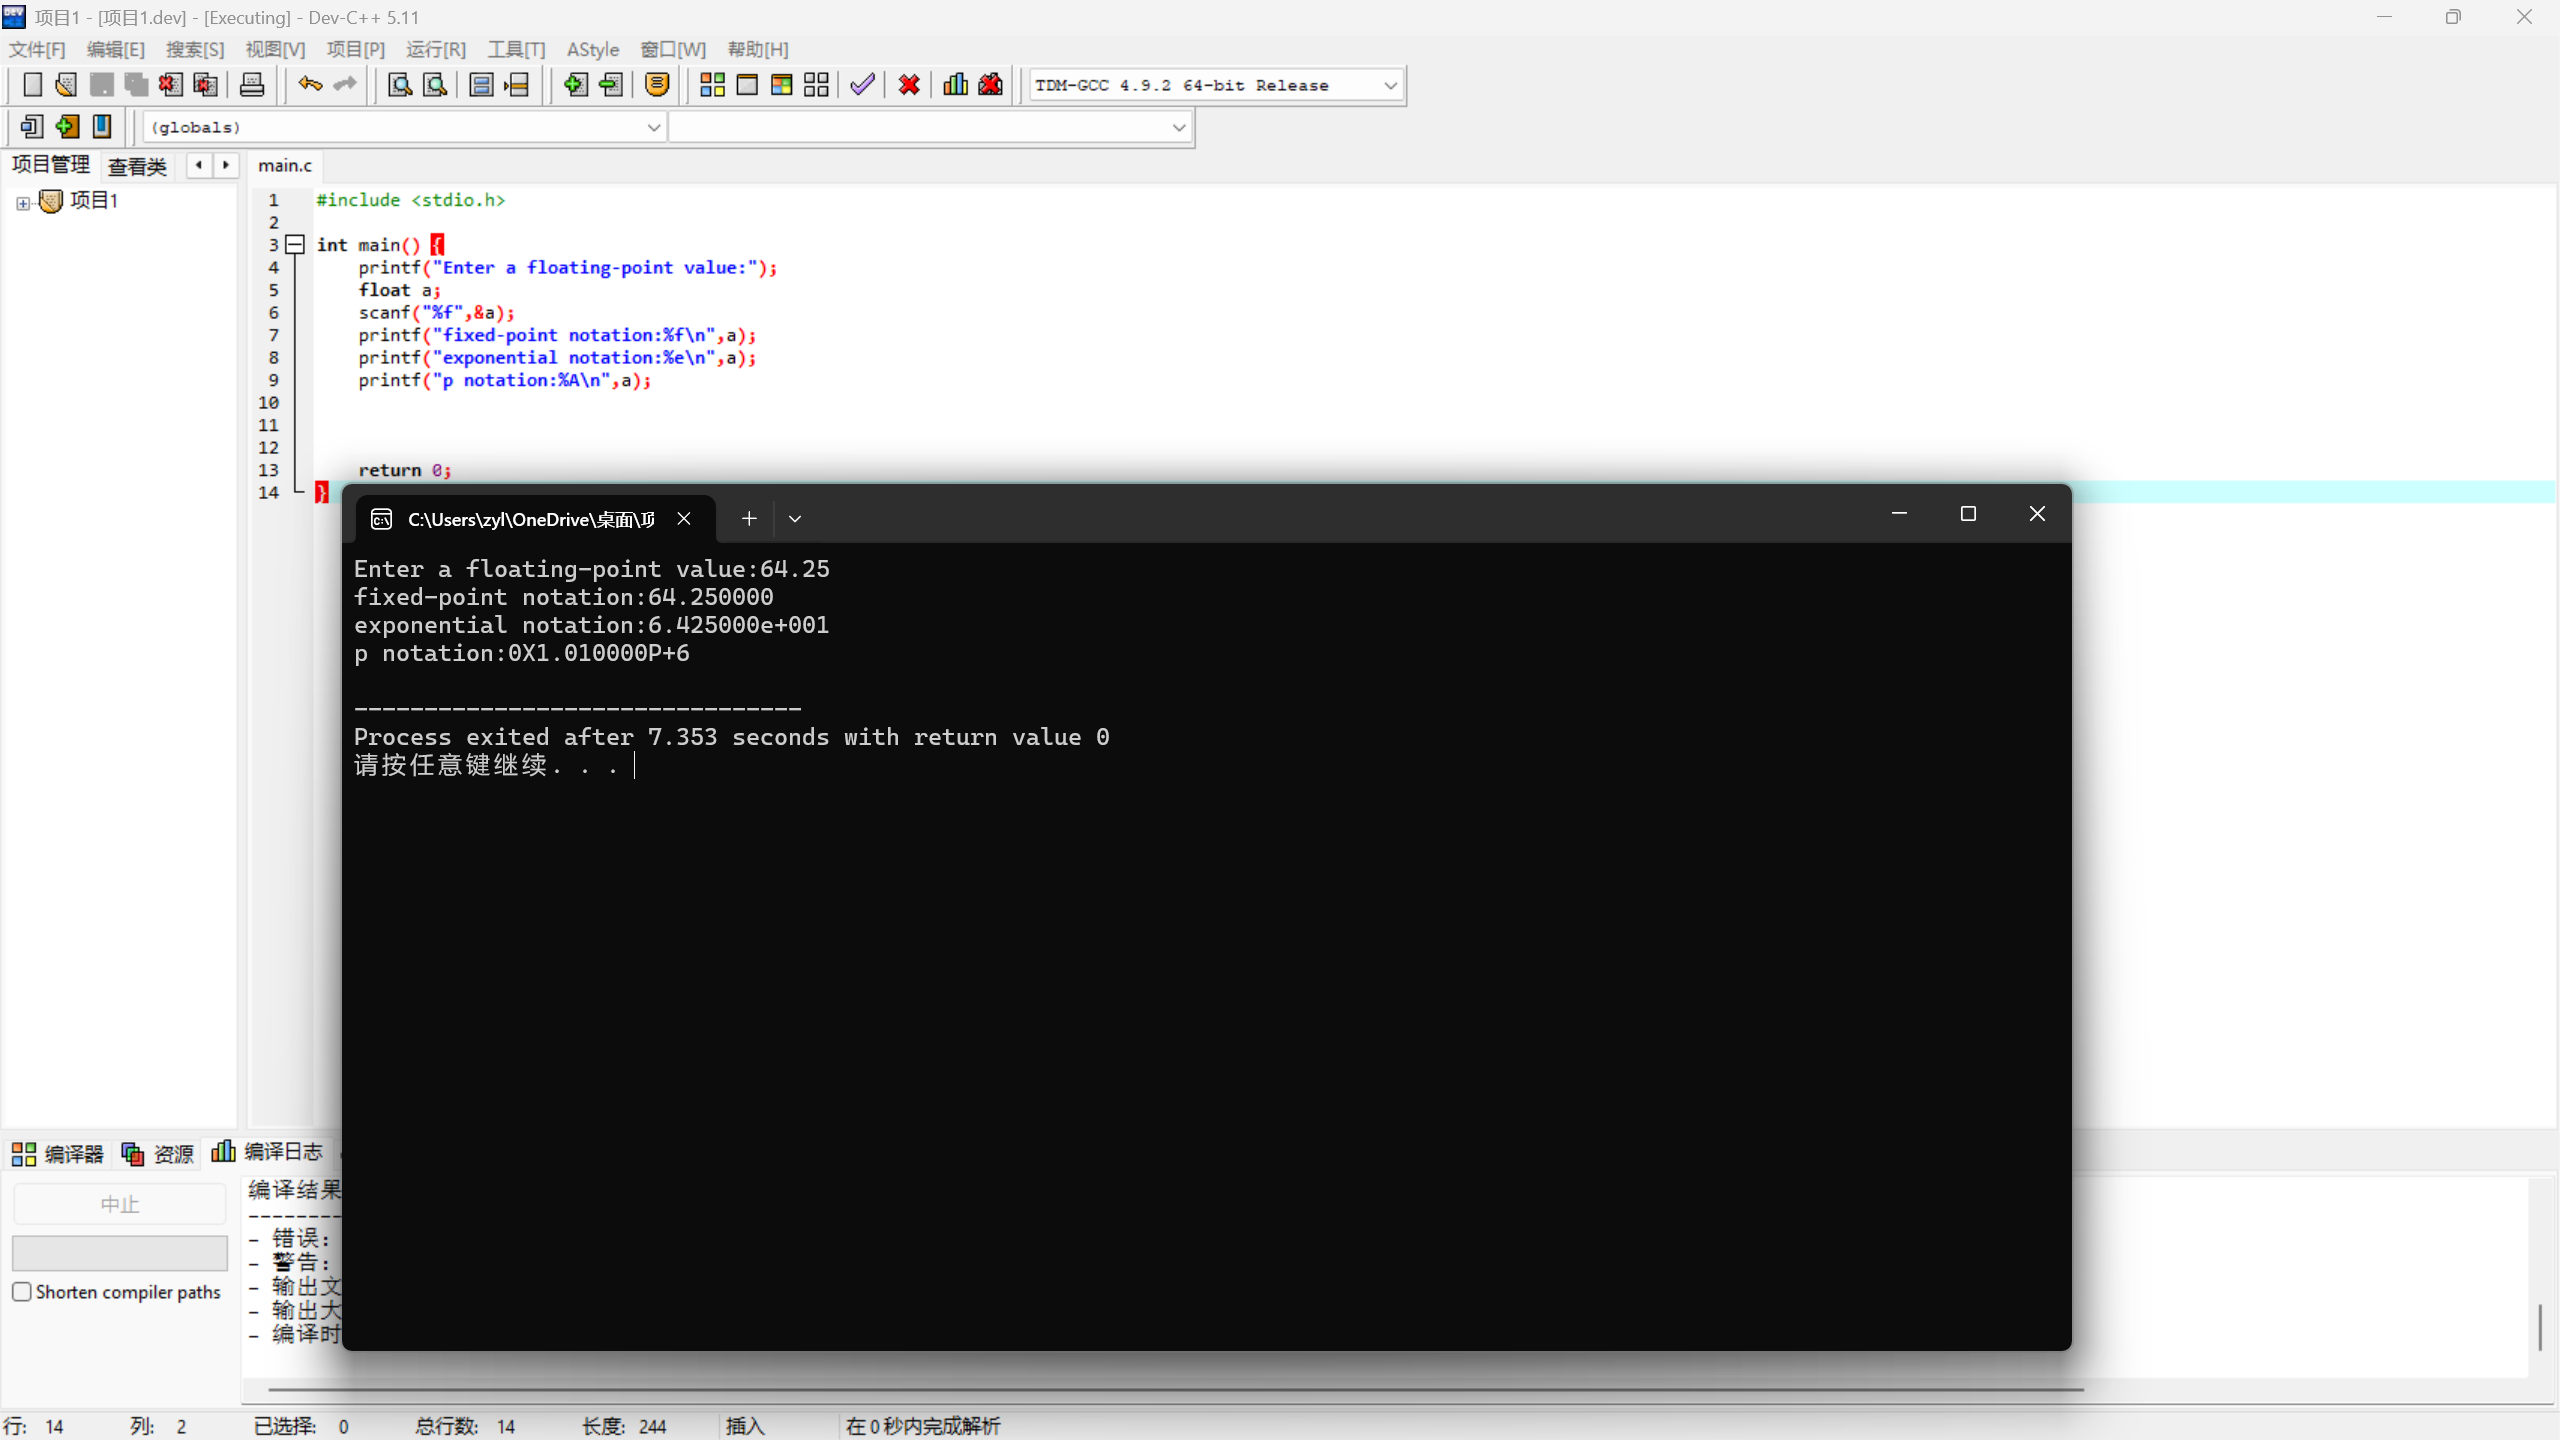
Task: Click the Find magnifier icon
Action: click(x=400, y=85)
